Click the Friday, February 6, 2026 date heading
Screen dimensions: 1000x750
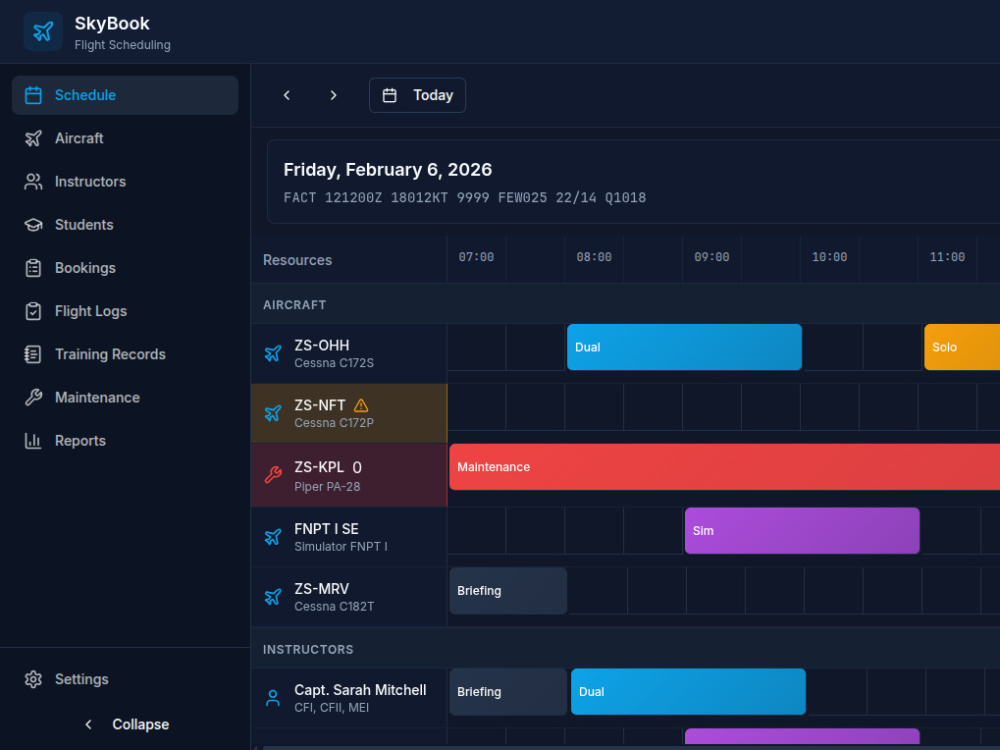click(388, 170)
